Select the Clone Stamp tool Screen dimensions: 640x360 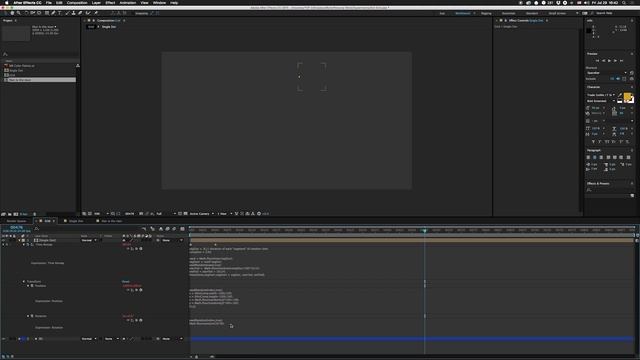(x=74, y=13)
